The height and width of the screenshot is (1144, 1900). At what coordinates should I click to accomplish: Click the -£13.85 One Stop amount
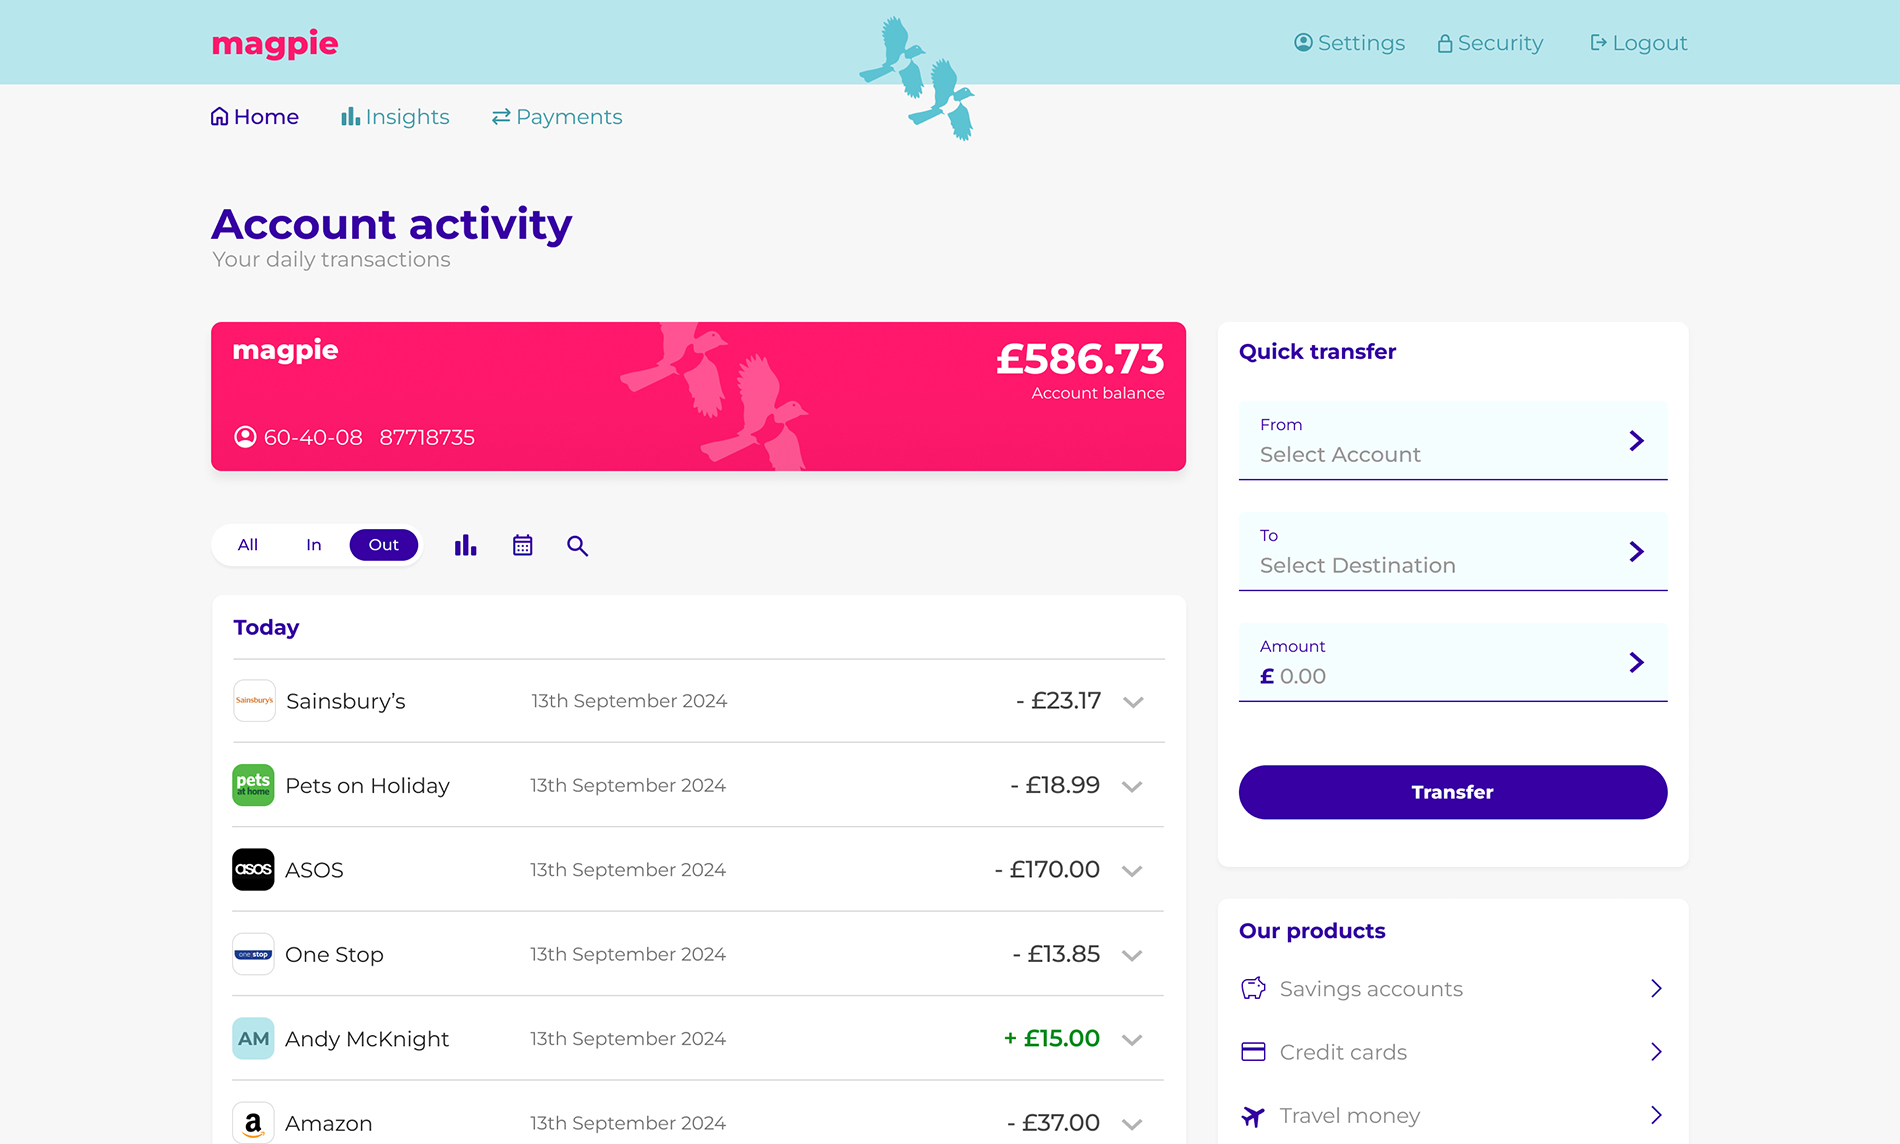[1056, 954]
